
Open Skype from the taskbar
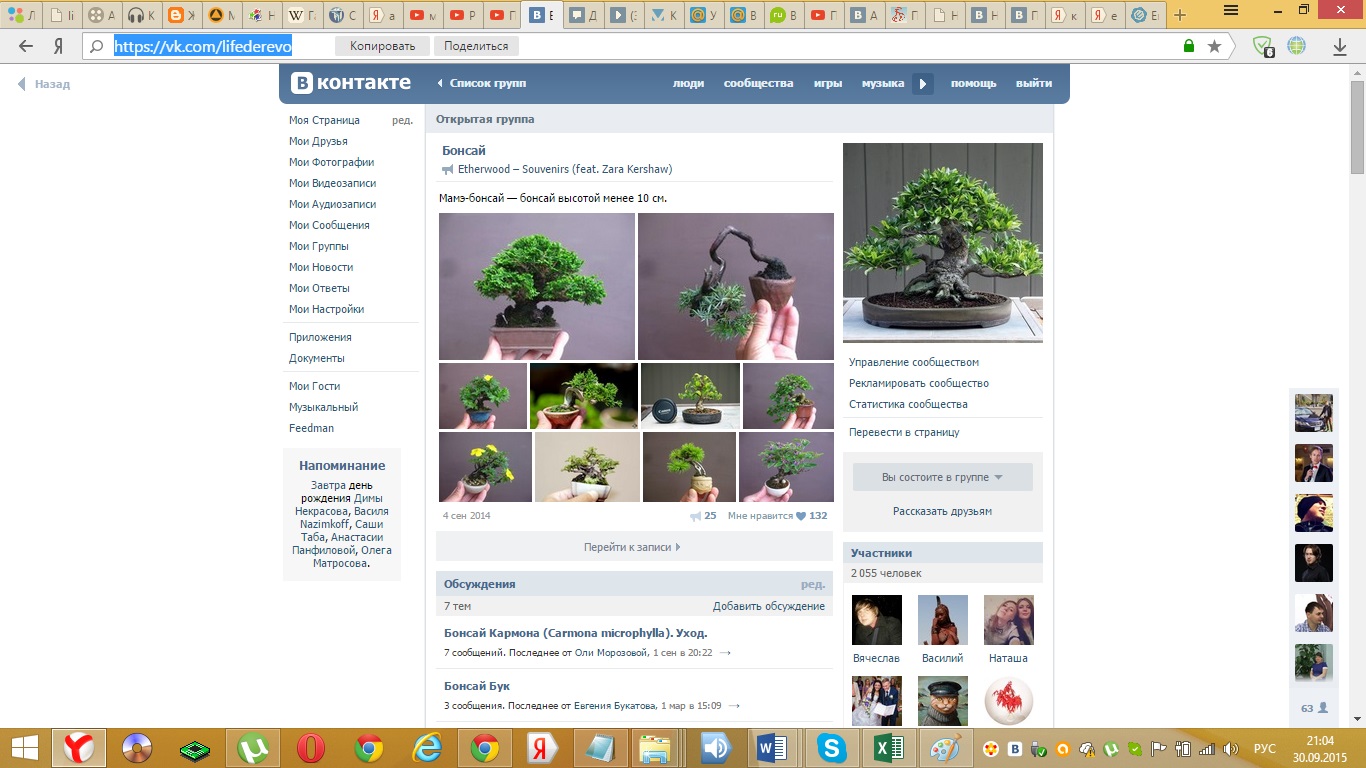(832, 748)
